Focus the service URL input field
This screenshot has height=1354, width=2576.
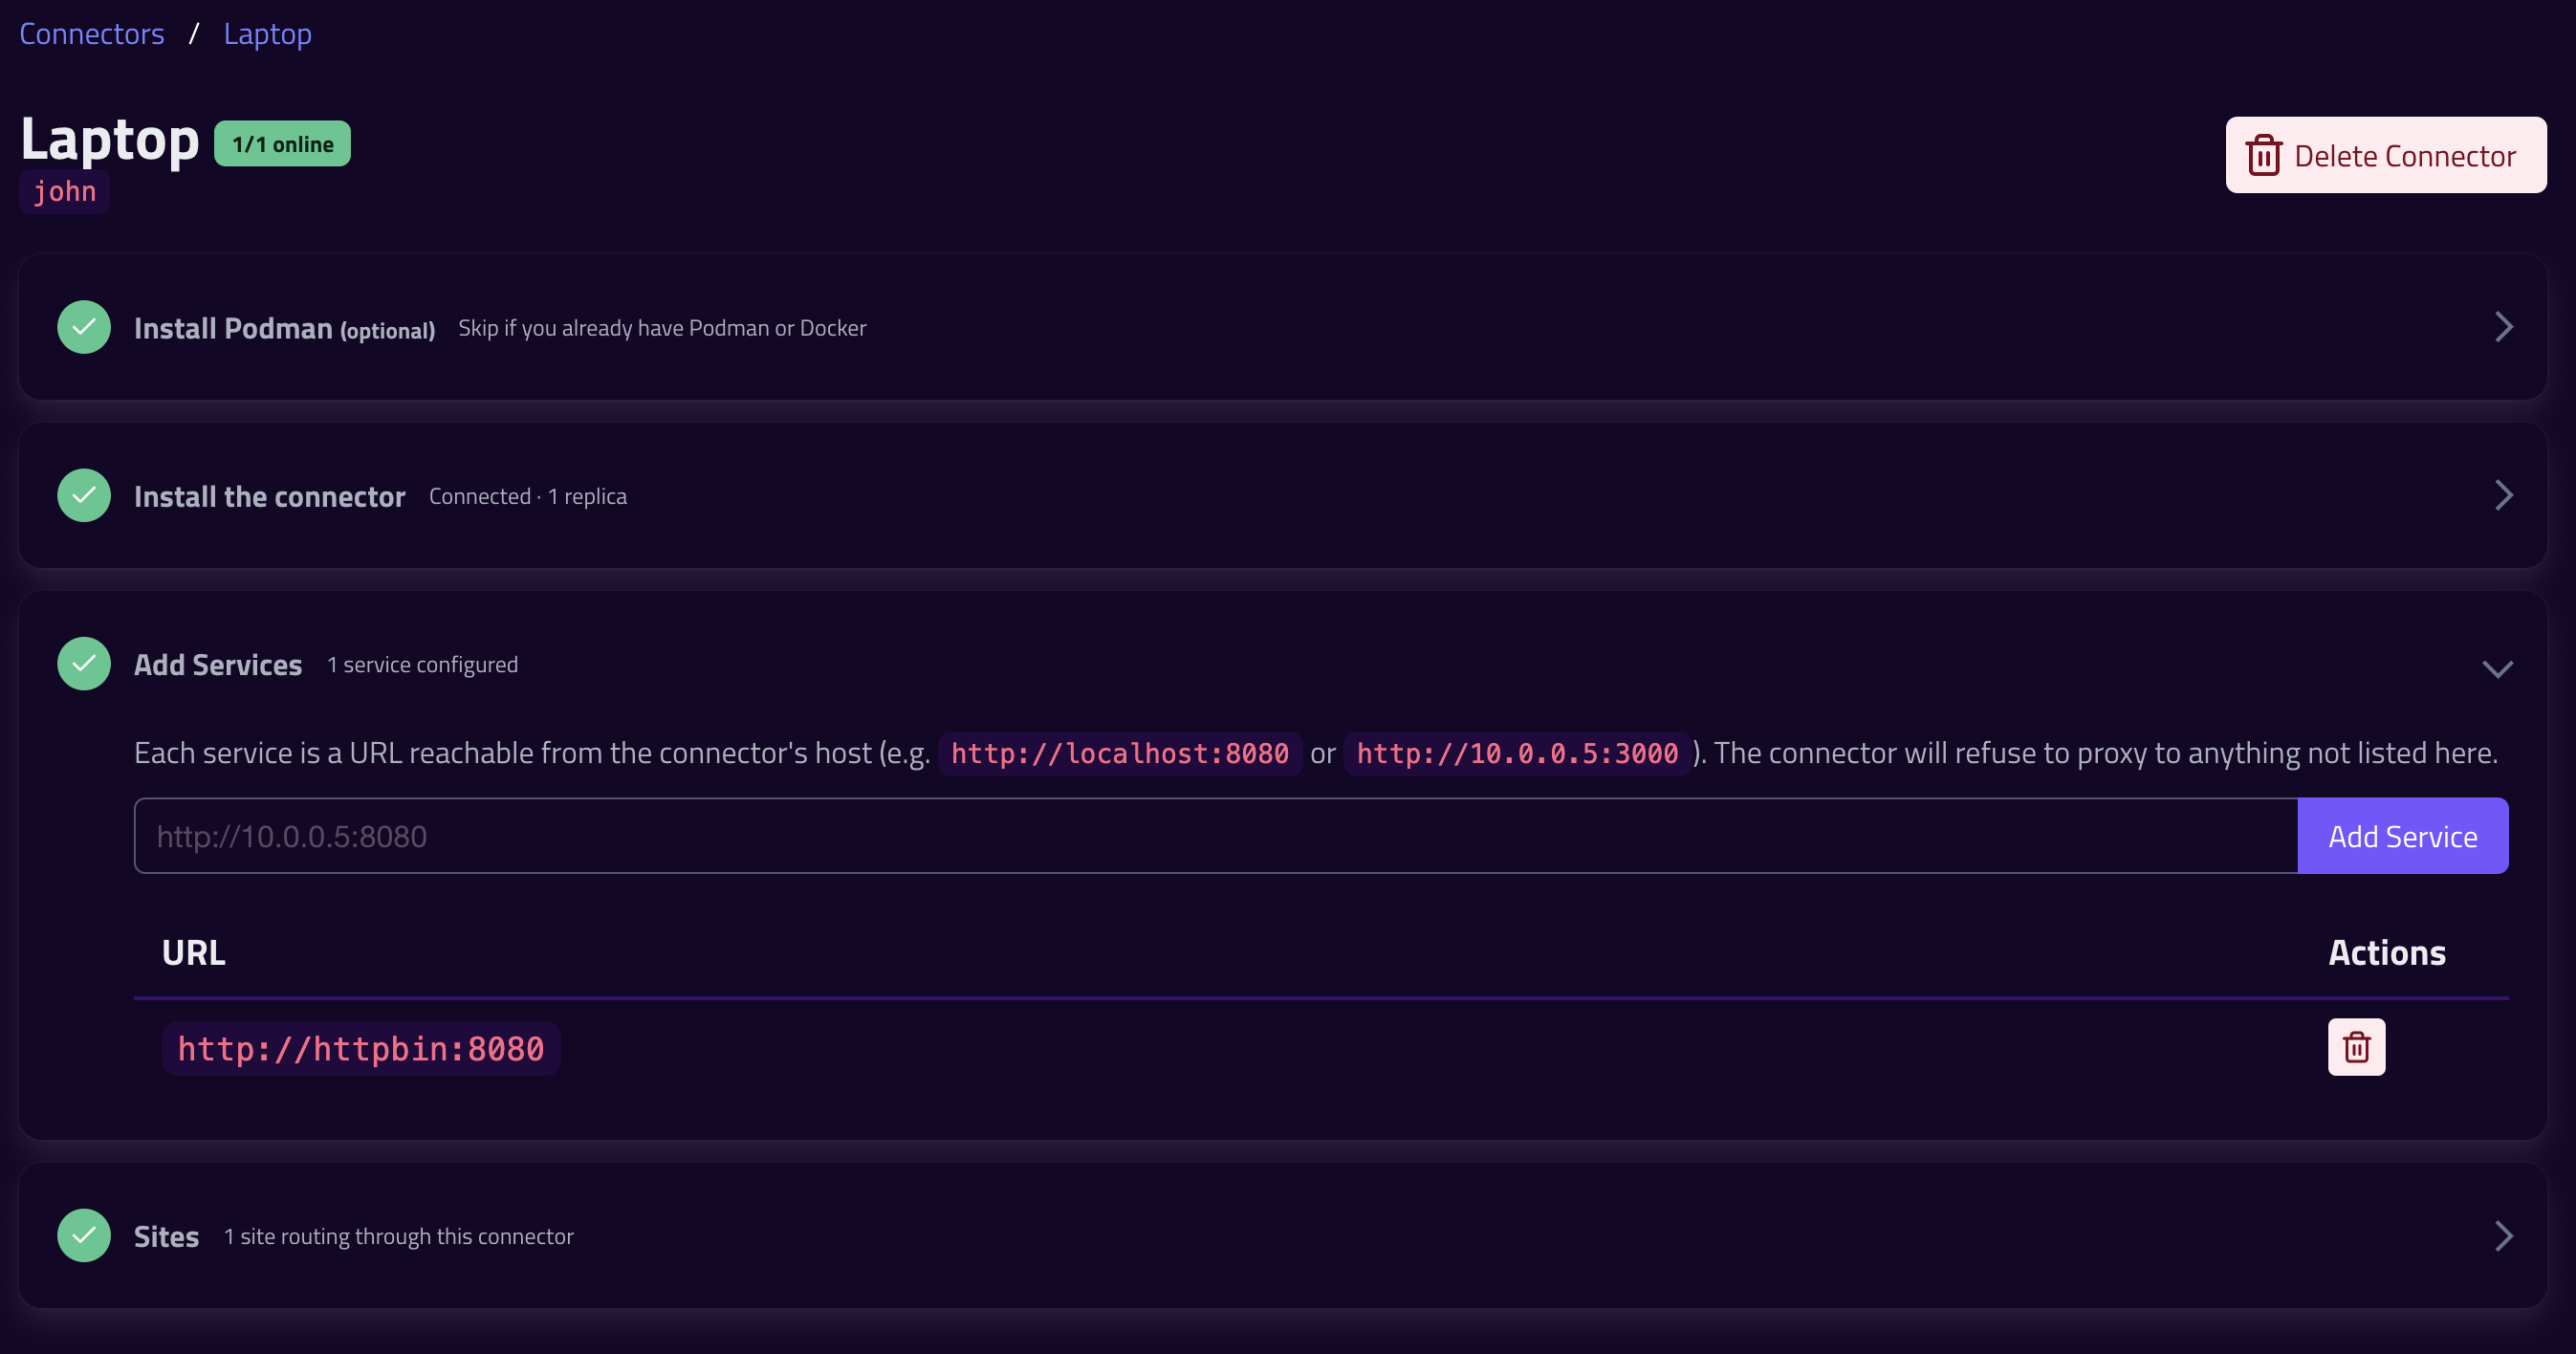click(x=1216, y=836)
